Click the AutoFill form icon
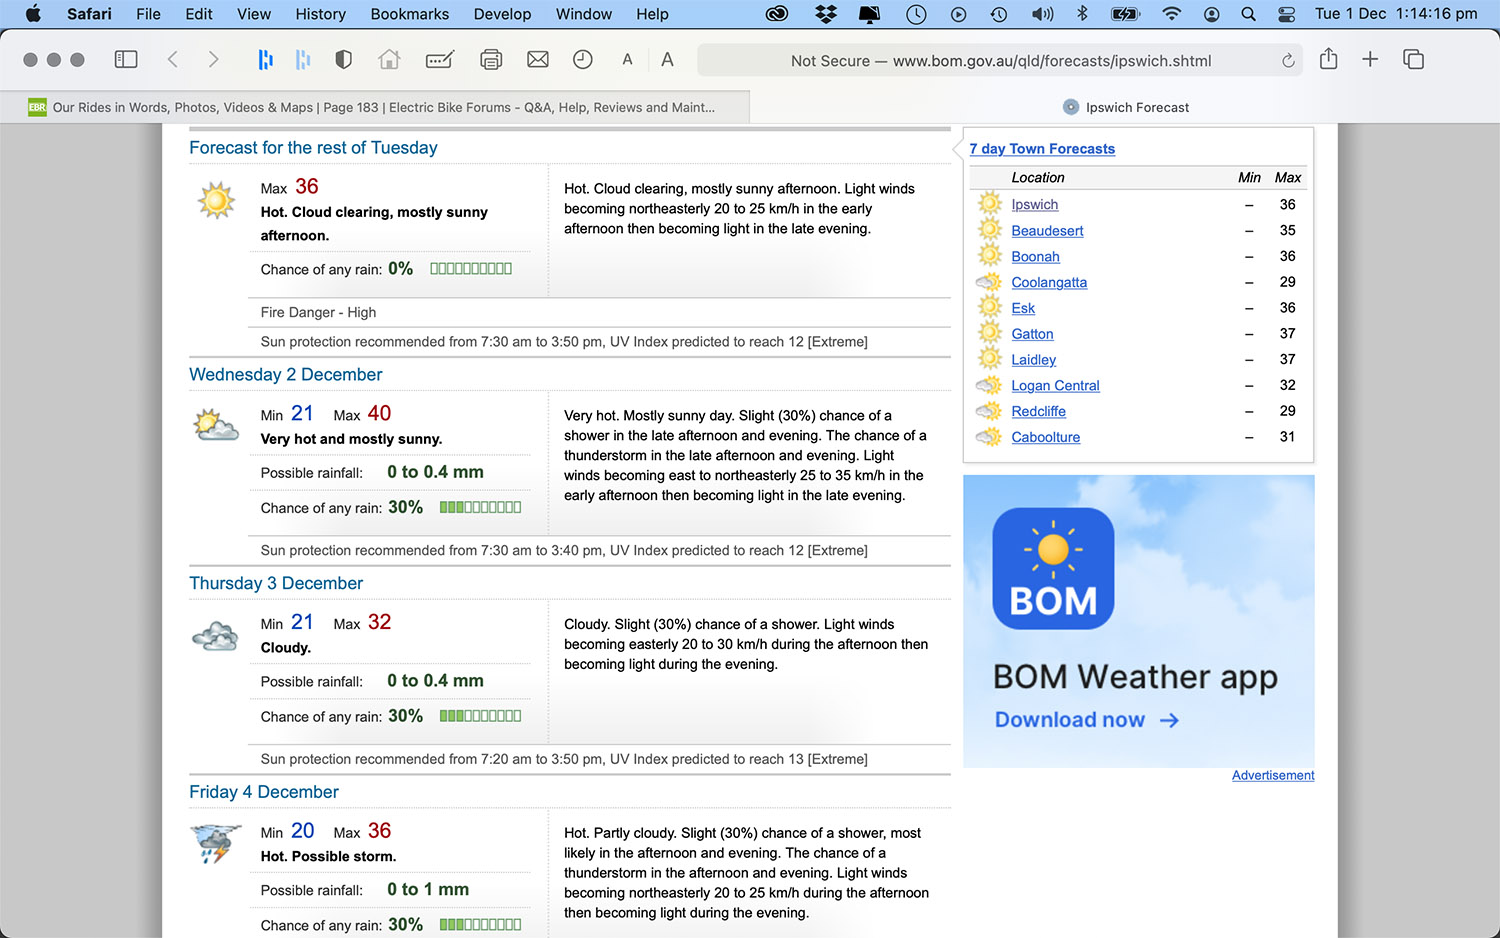The height and width of the screenshot is (938, 1500). (x=439, y=60)
